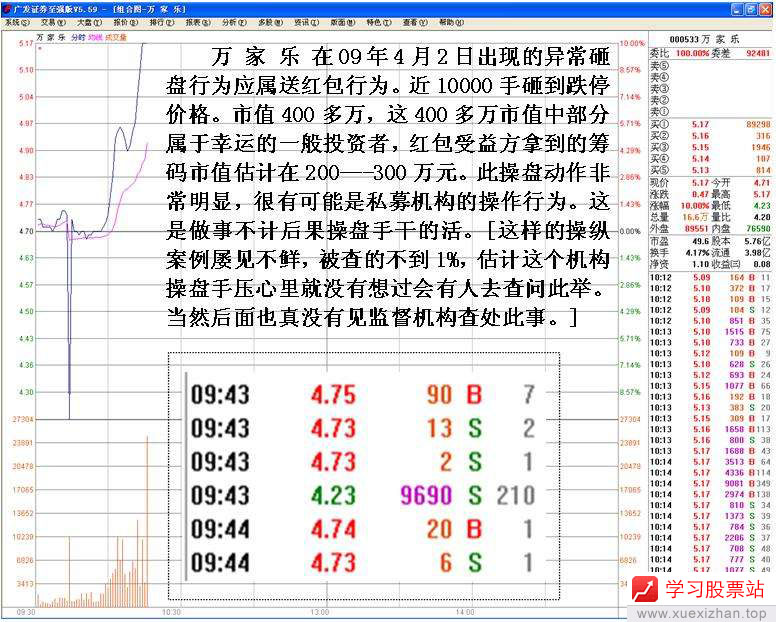776x622 pixels.
Task: Click the 10:12 tick with volume 372
Action: (x=710, y=288)
